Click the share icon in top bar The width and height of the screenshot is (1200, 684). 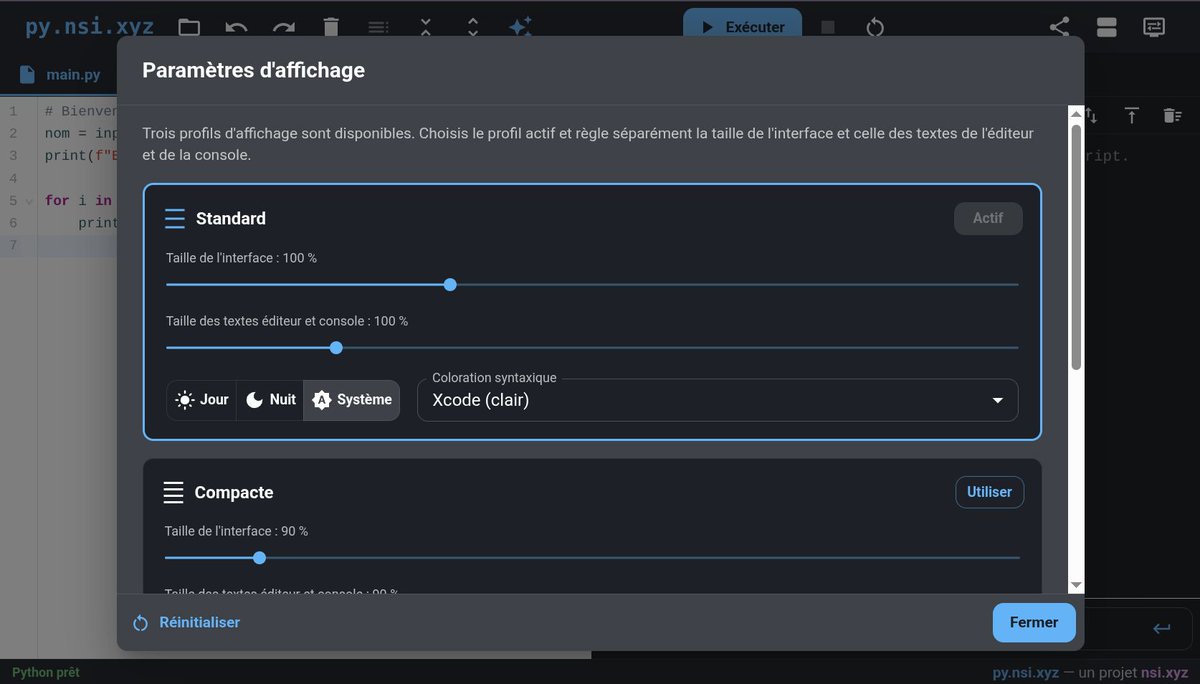click(1060, 27)
